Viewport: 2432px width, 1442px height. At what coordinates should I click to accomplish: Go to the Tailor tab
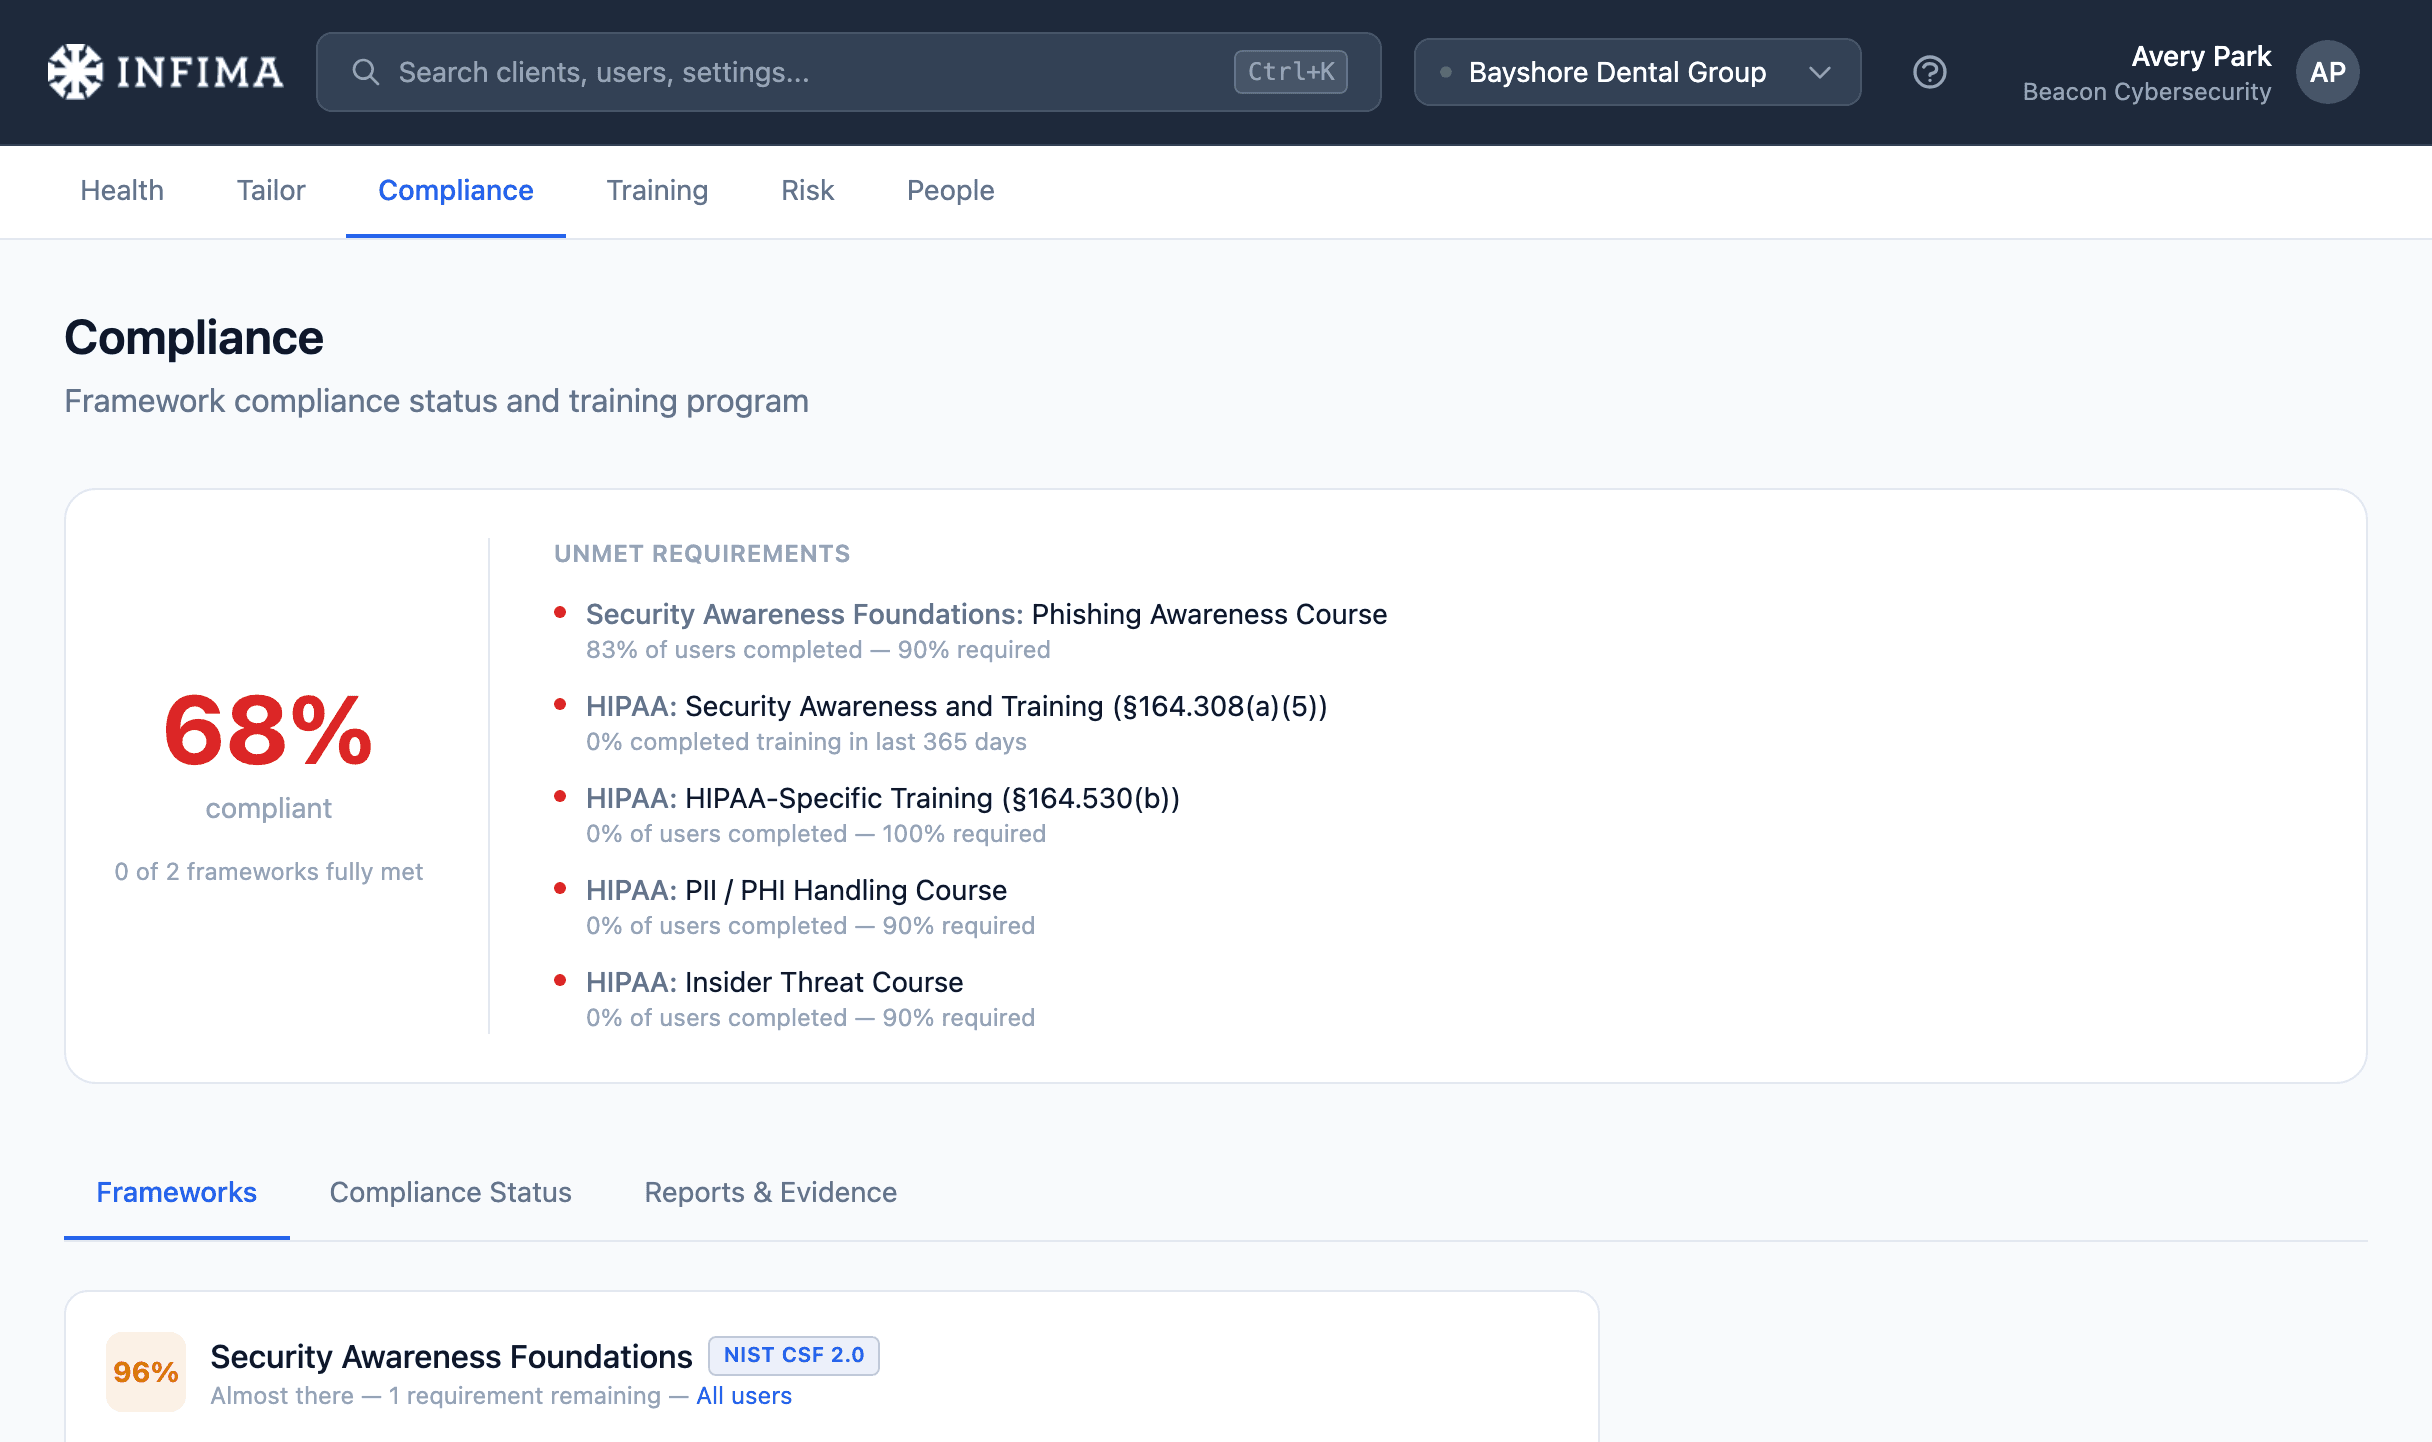pyautogui.click(x=271, y=190)
